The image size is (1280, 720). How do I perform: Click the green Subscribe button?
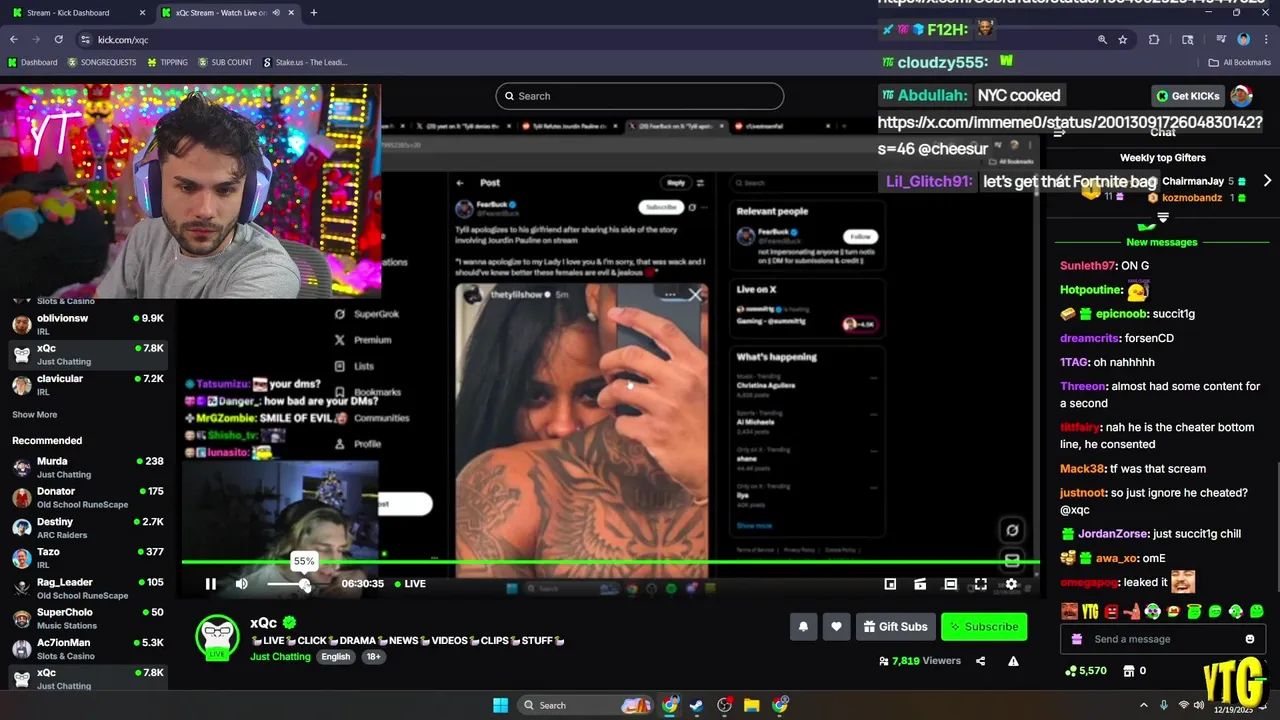pyautogui.click(x=984, y=627)
